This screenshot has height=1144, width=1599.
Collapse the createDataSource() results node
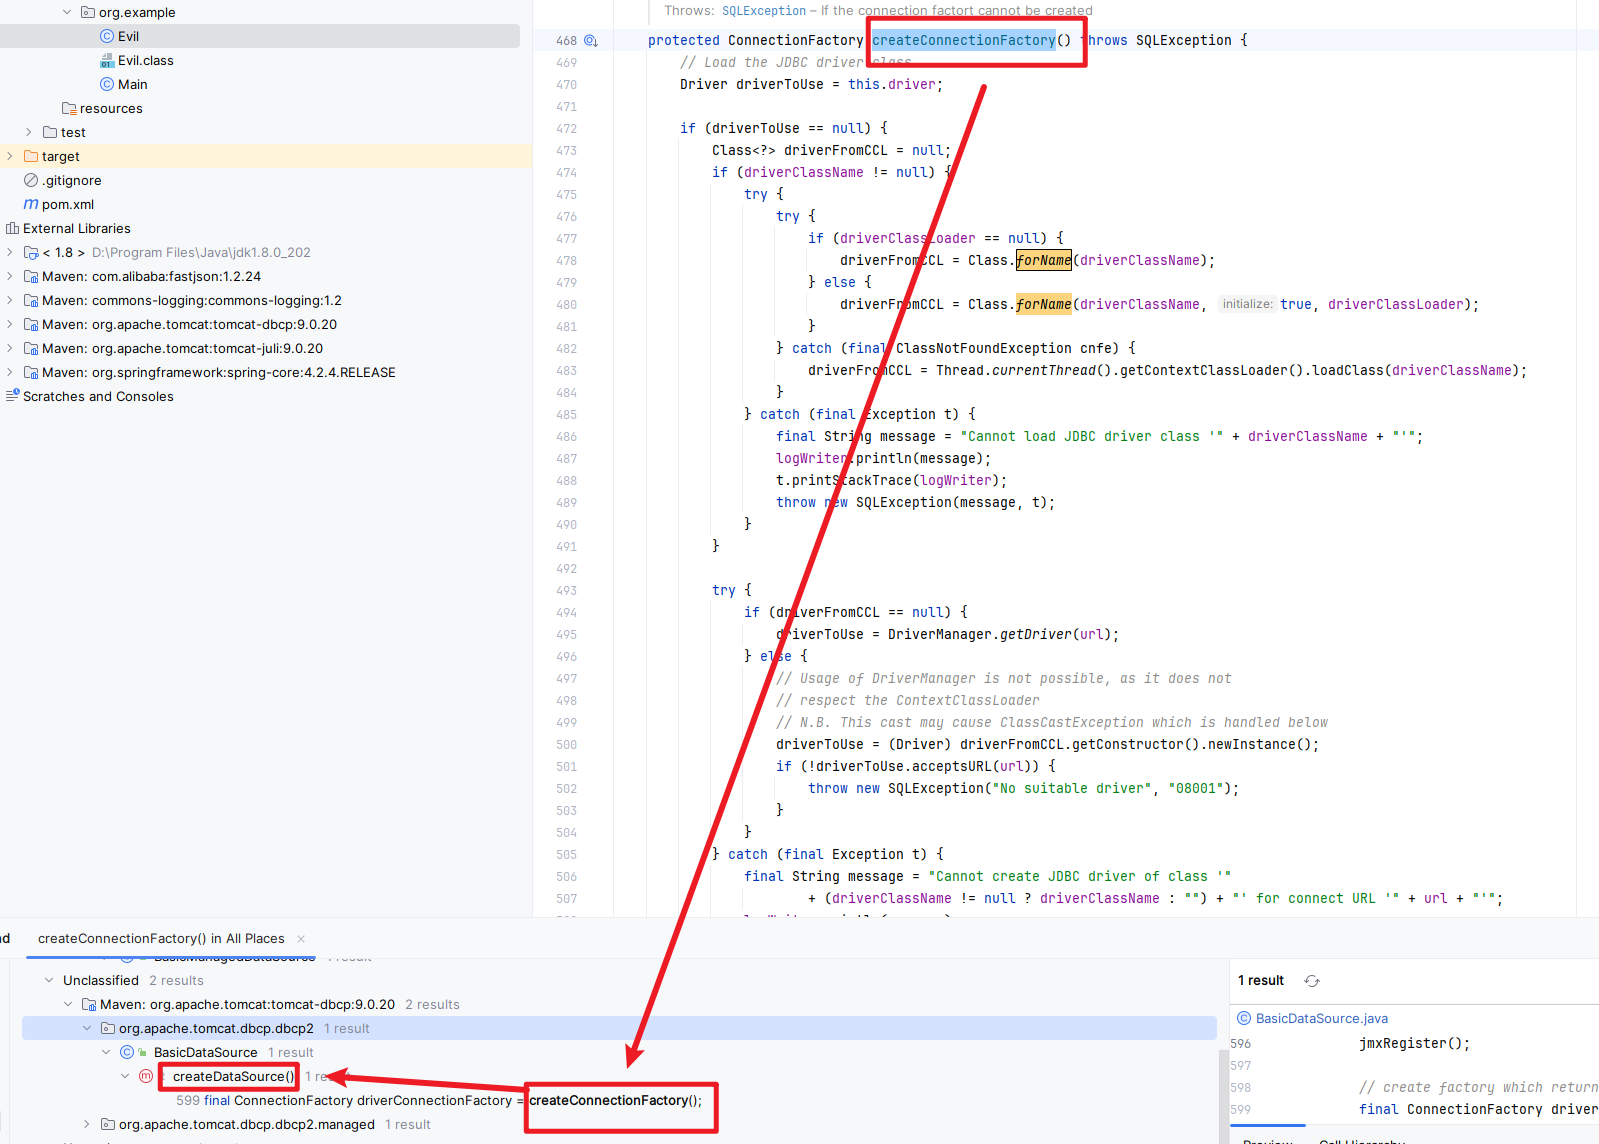tap(125, 1076)
